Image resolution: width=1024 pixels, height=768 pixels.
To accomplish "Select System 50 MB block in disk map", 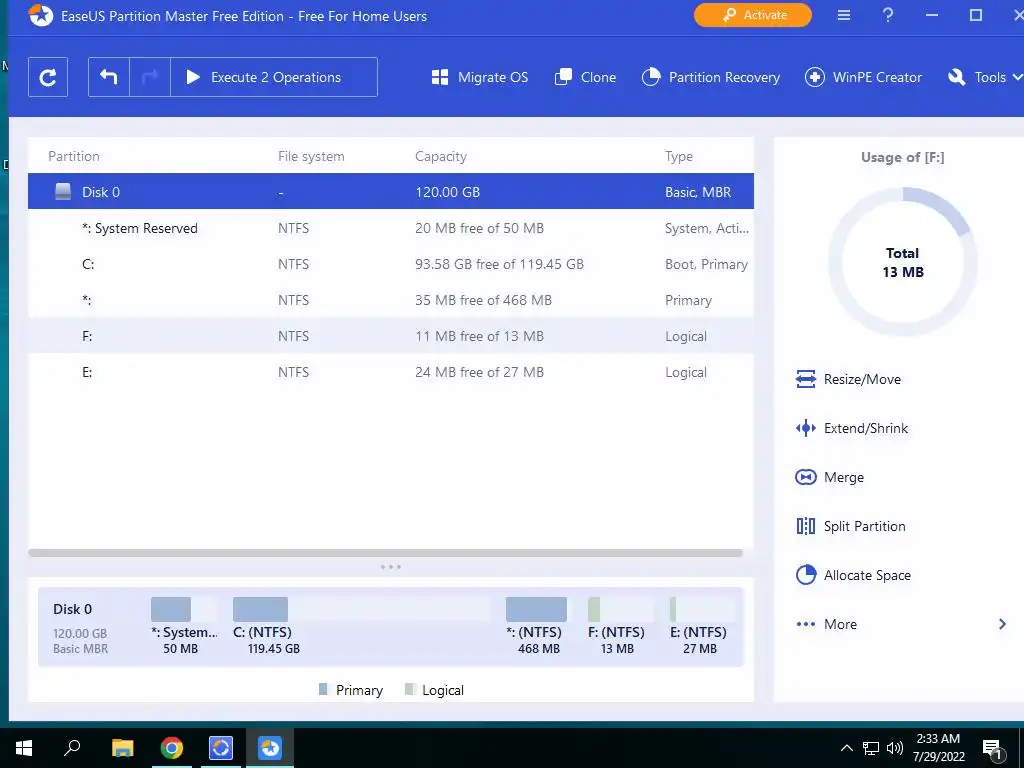I will pyautogui.click(x=184, y=626).
